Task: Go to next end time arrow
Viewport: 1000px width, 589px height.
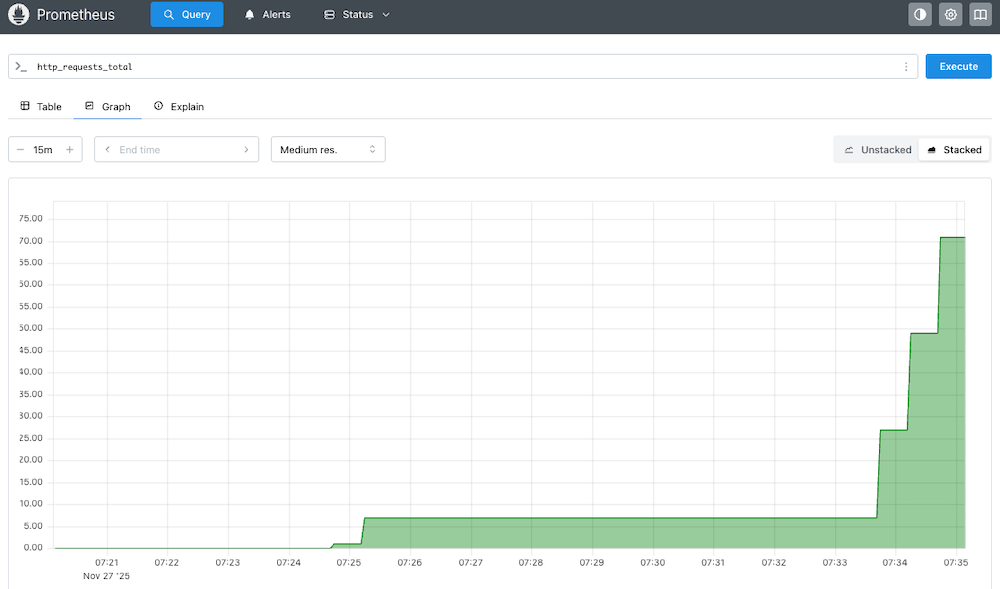Action: point(246,150)
